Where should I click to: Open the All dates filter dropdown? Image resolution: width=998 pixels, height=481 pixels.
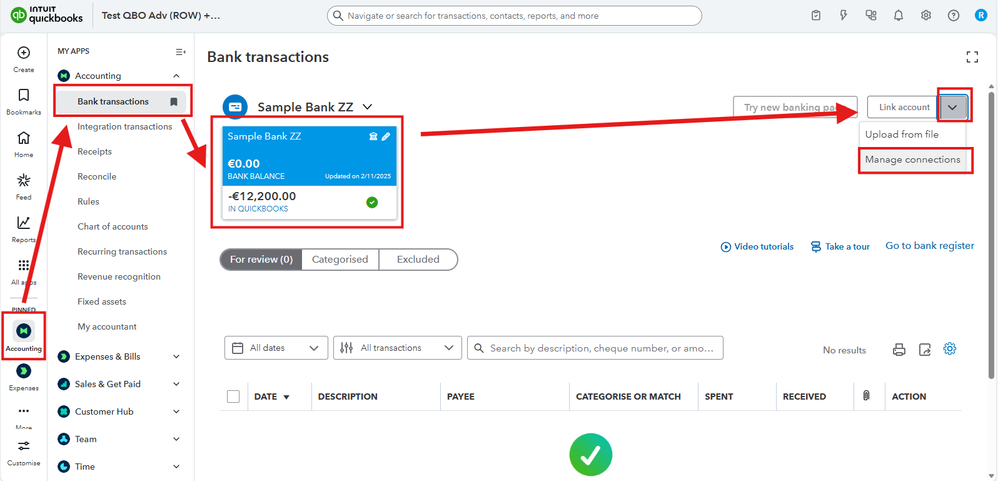point(276,348)
